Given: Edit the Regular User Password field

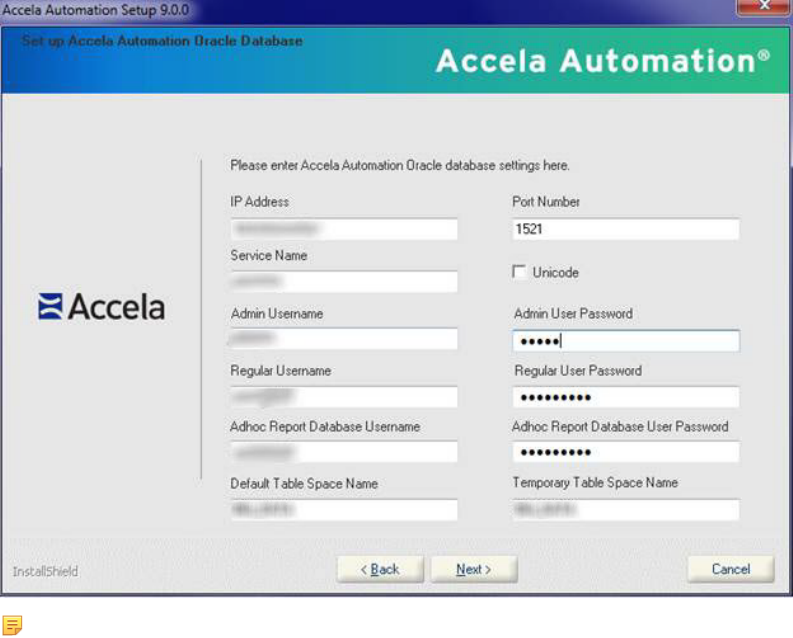Looking at the screenshot, I should (x=626, y=397).
